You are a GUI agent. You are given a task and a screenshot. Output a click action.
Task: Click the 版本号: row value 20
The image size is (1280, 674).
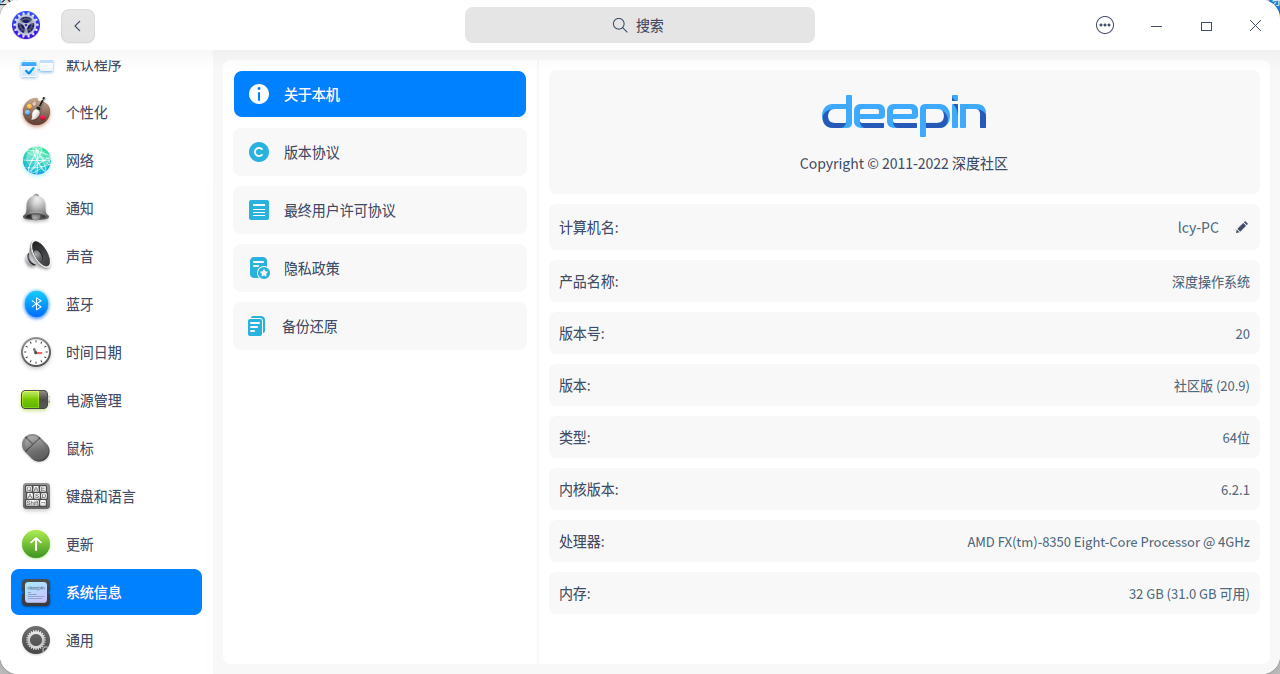click(x=1242, y=334)
